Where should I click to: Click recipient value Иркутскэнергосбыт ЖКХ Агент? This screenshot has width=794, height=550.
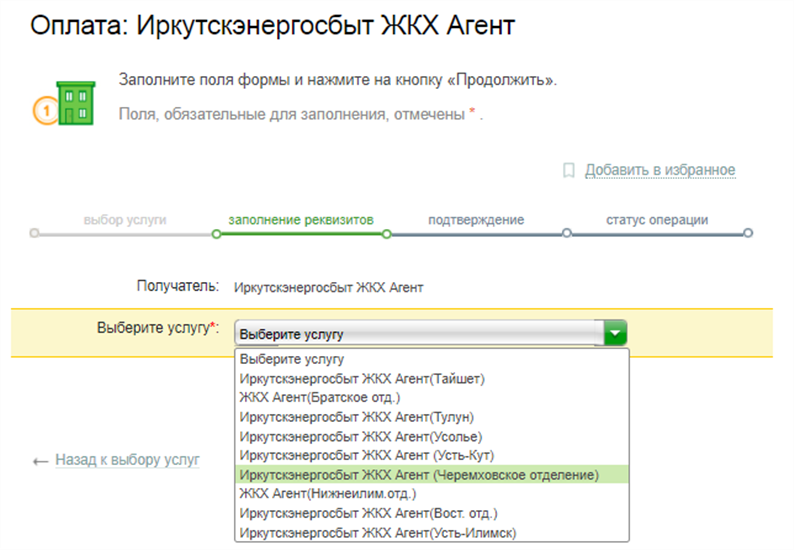click(x=328, y=288)
